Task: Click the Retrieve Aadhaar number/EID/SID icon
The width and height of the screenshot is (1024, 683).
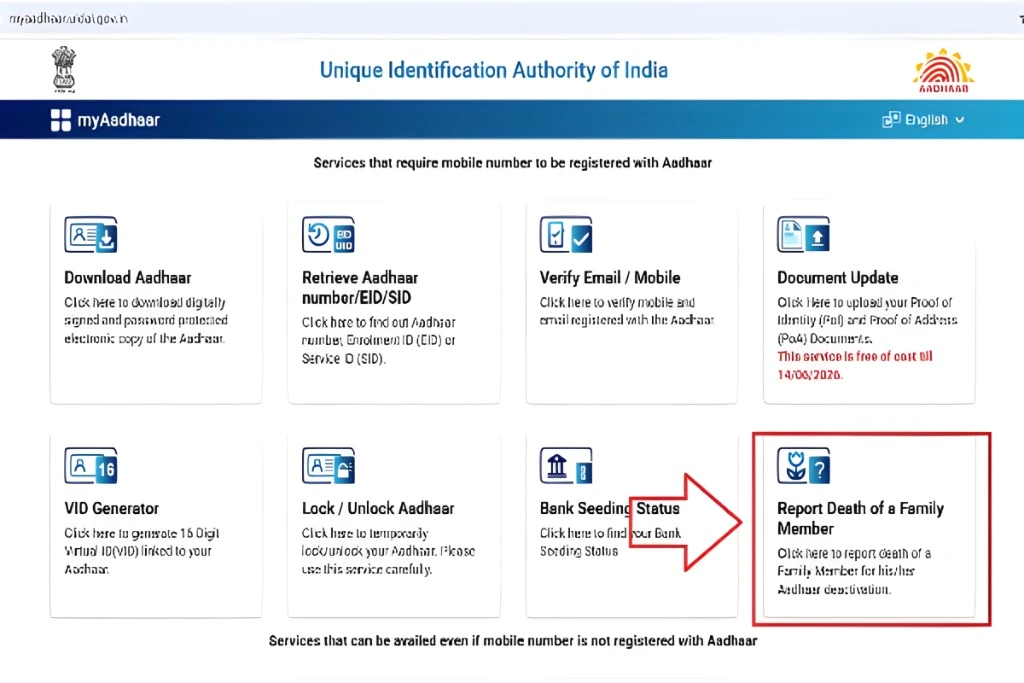Action: [328, 234]
